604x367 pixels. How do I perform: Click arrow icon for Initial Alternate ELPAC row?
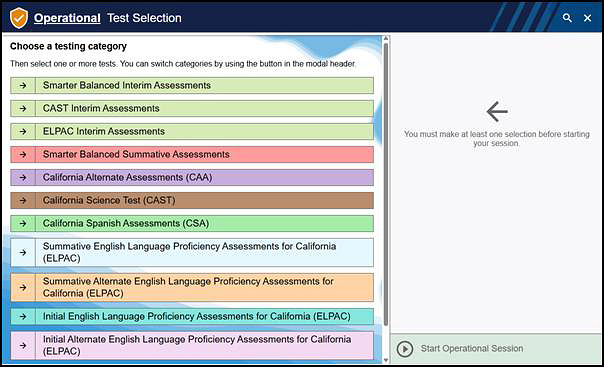(23, 345)
